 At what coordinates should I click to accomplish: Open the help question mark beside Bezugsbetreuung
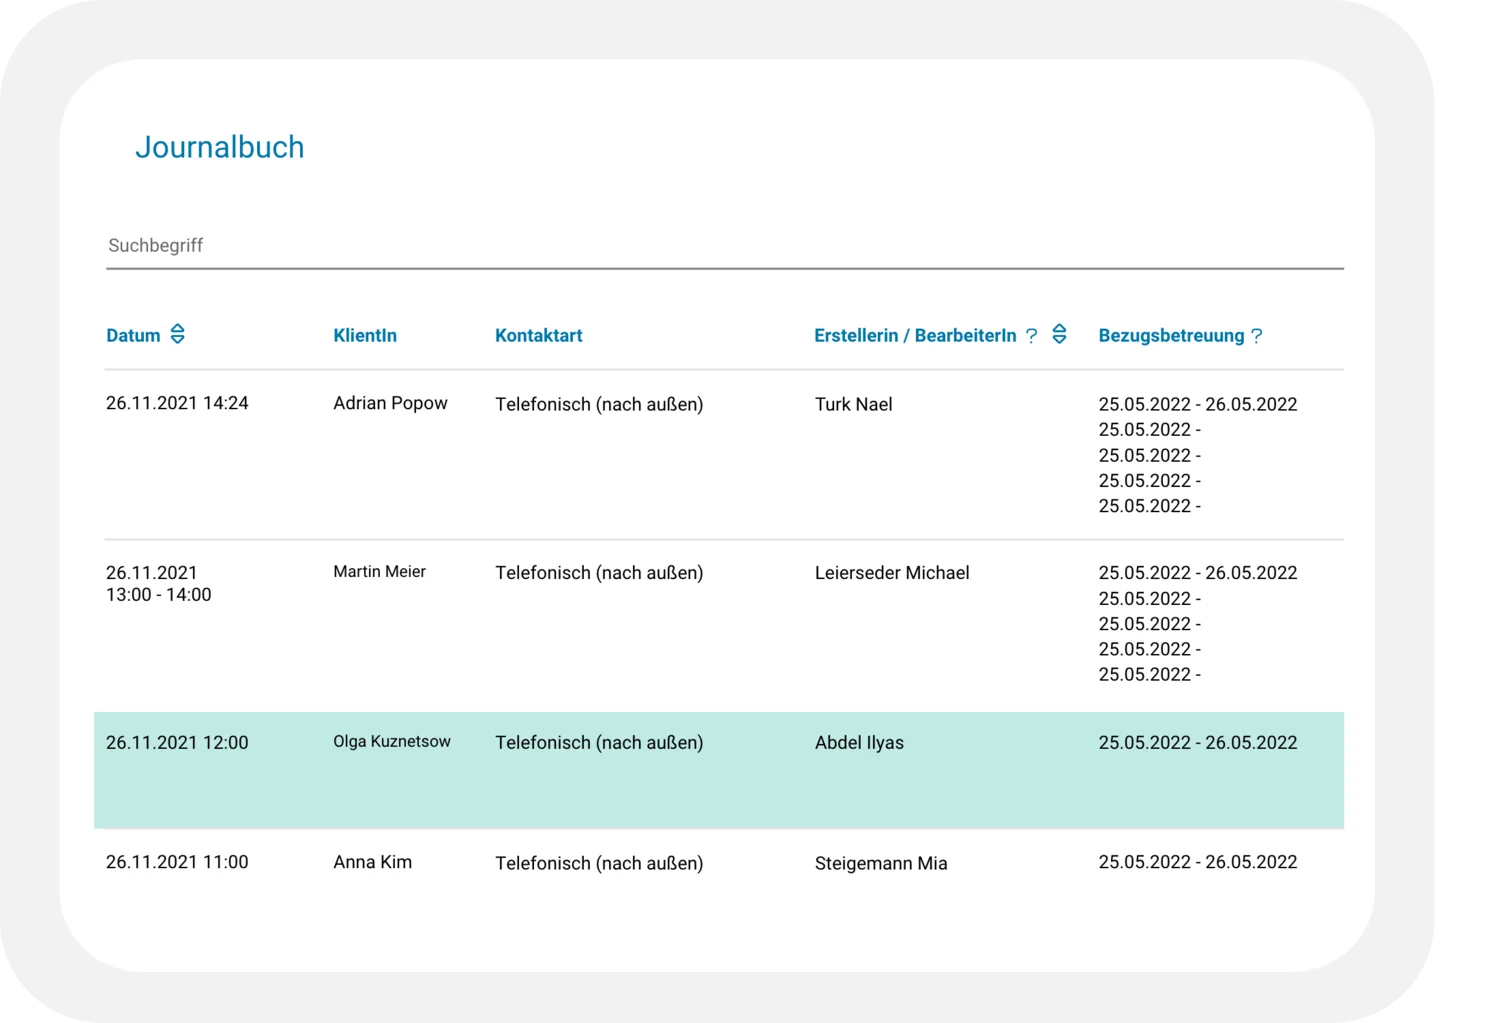click(1257, 336)
